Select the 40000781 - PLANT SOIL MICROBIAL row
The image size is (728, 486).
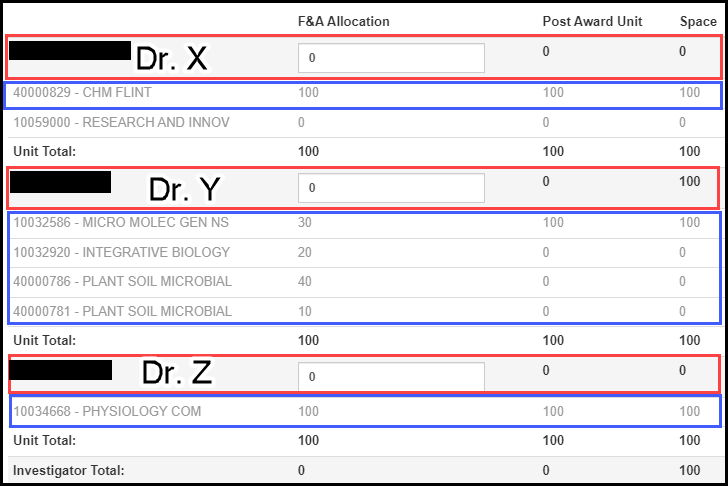pos(122,311)
